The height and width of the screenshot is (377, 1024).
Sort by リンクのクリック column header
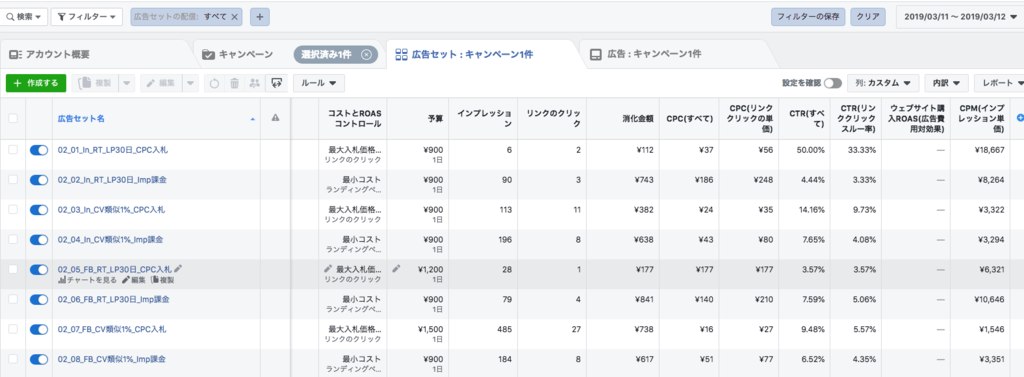pyautogui.click(x=553, y=118)
